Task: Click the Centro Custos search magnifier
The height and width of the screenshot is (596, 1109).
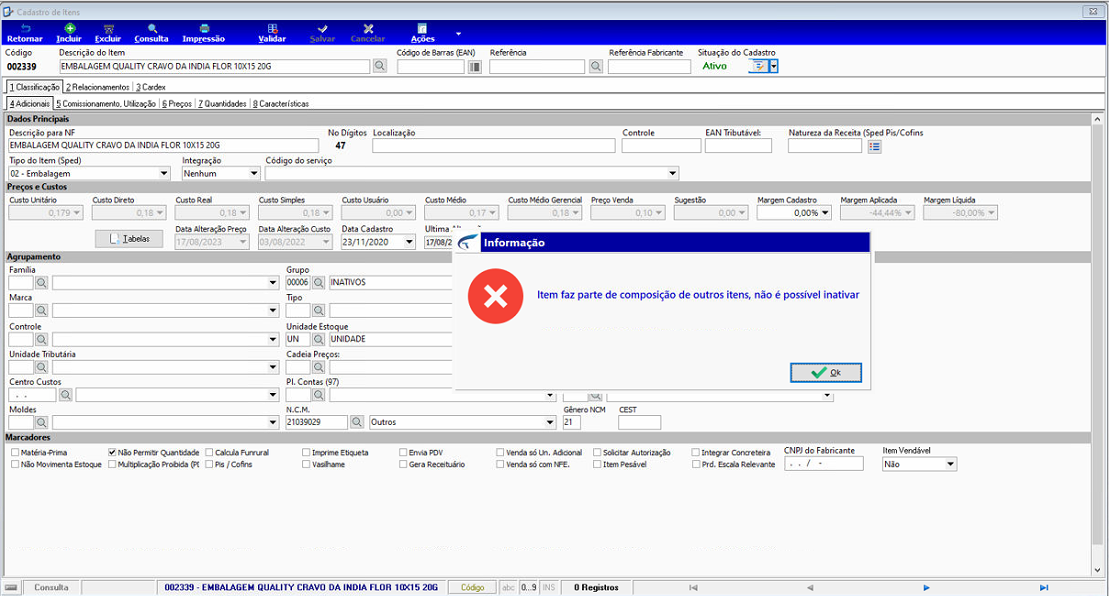Action: pyautogui.click(x=65, y=395)
